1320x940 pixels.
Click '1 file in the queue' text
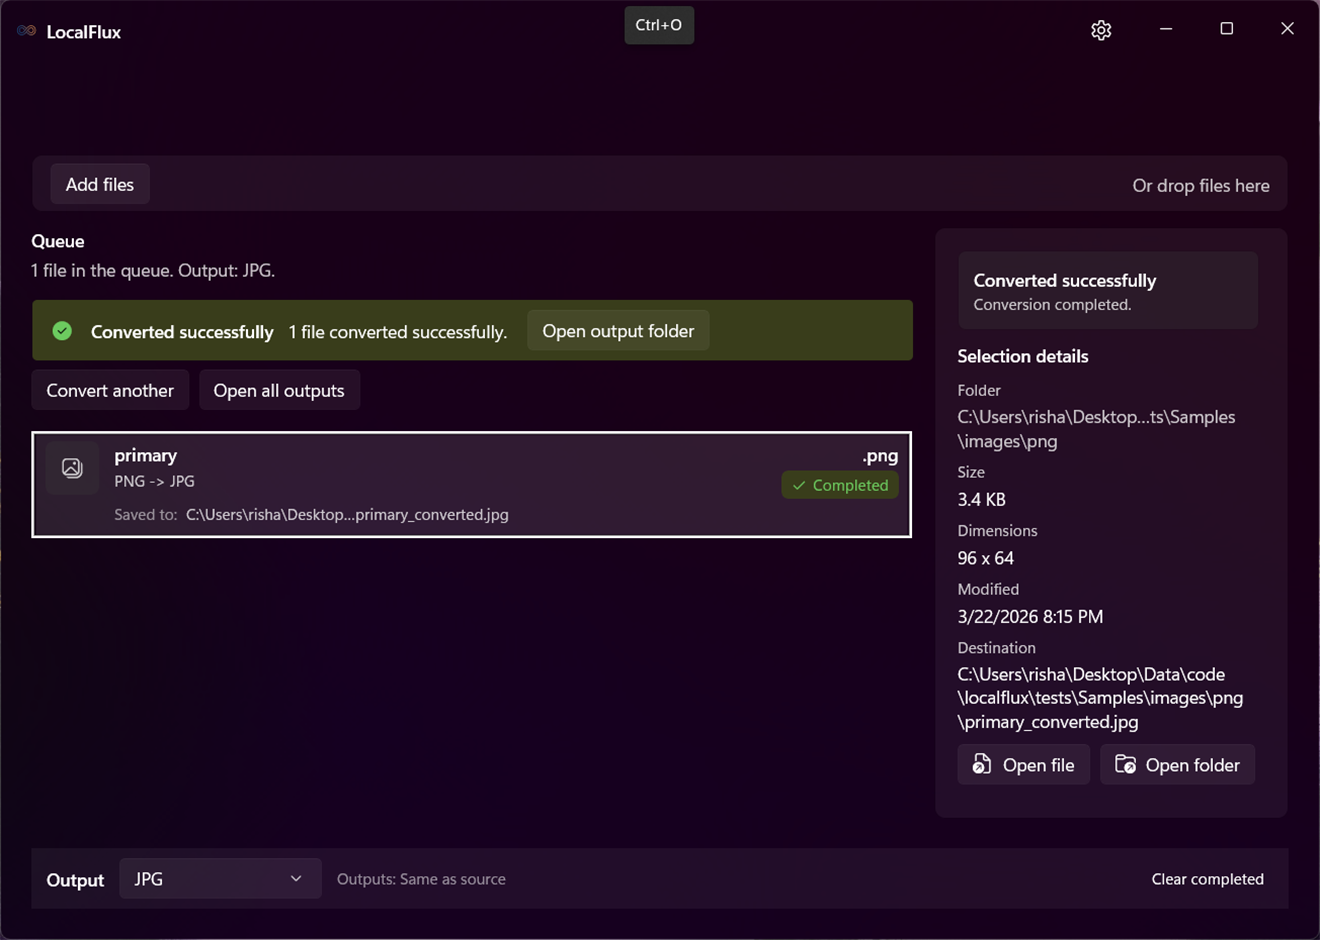(153, 270)
